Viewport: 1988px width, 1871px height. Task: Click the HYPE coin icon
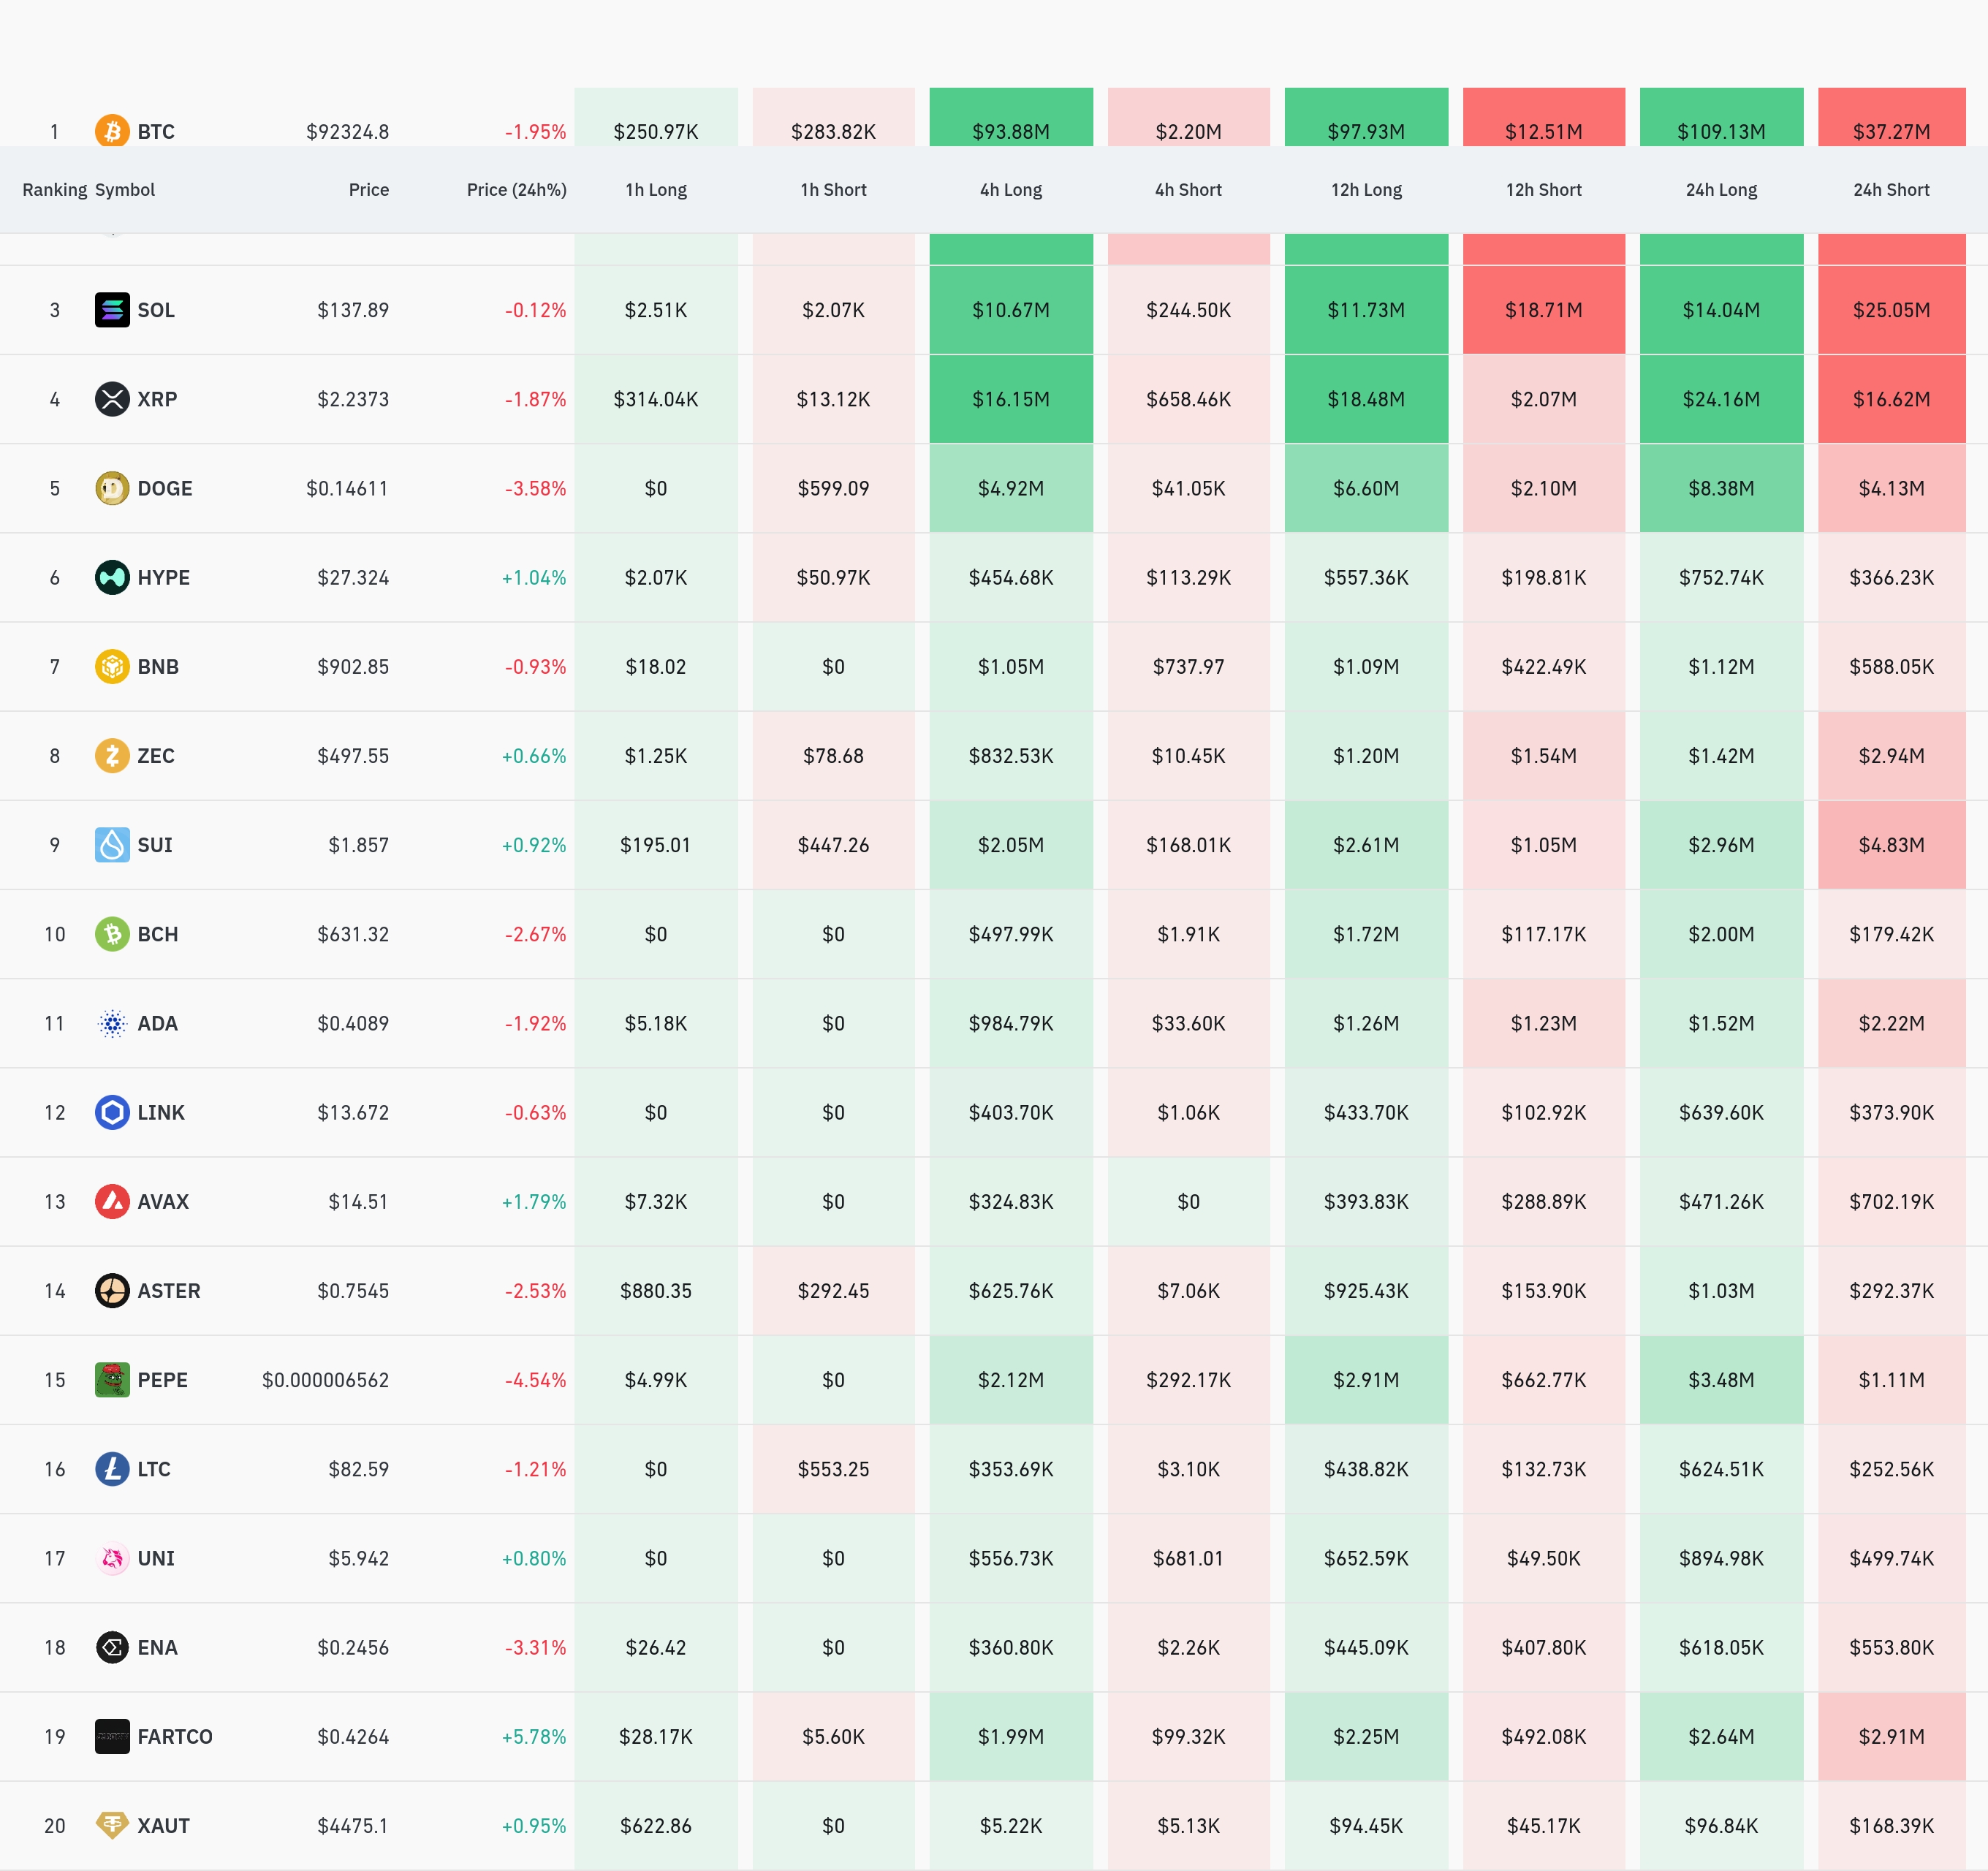pyautogui.click(x=112, y=577)
